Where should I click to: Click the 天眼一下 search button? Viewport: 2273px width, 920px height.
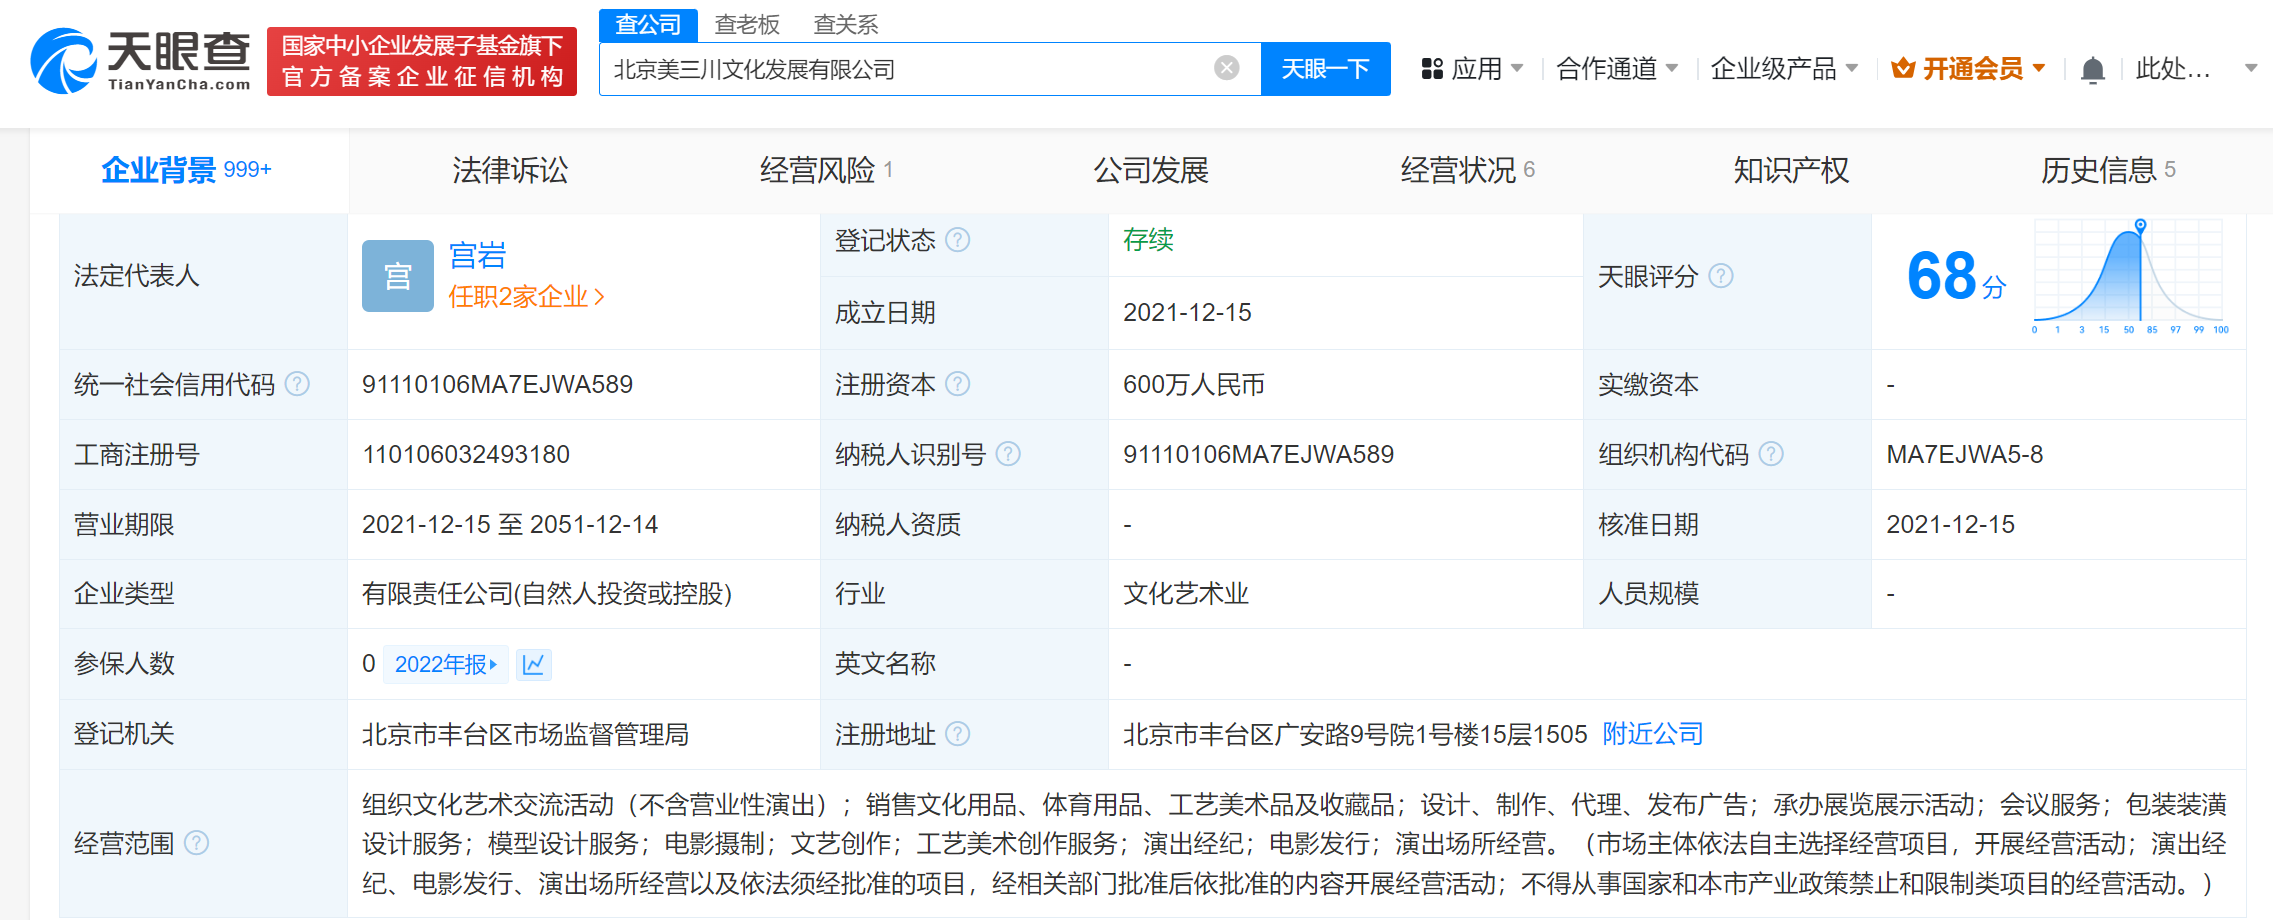[x=1325, y=68]
